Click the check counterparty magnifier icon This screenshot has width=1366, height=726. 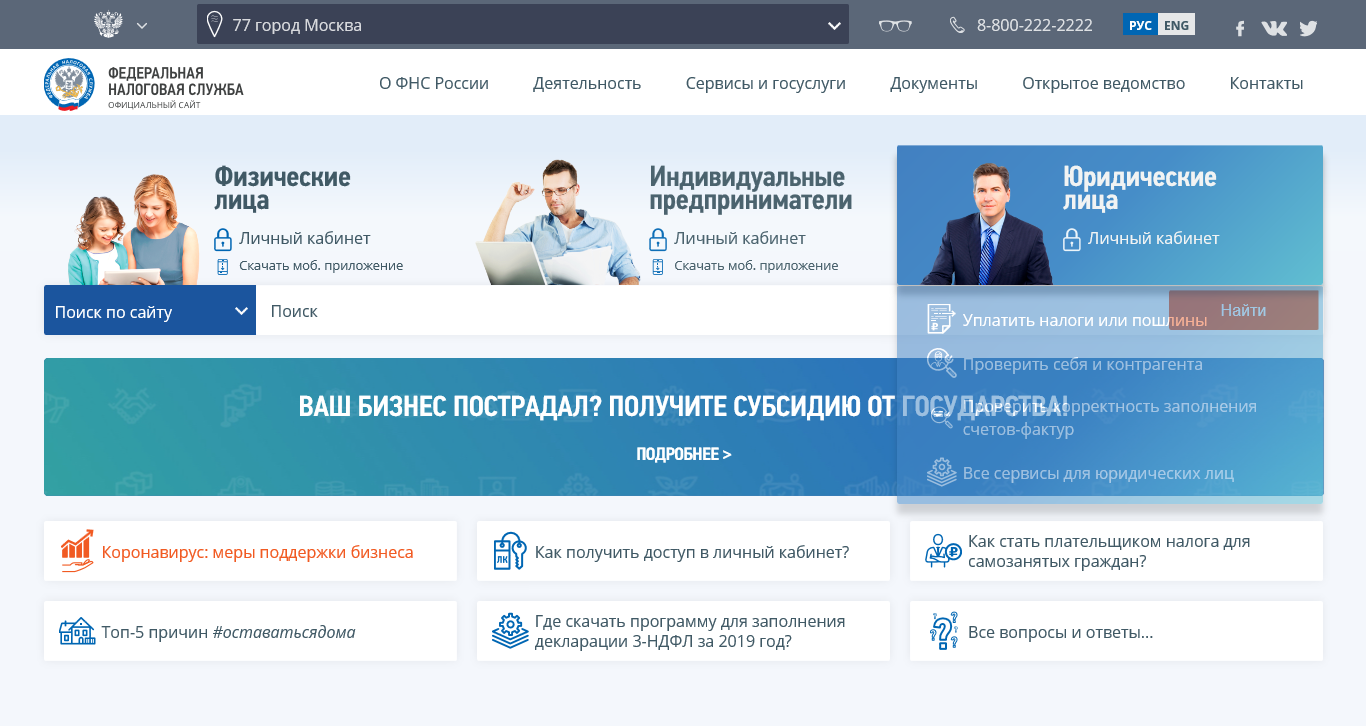coord(941,363)
